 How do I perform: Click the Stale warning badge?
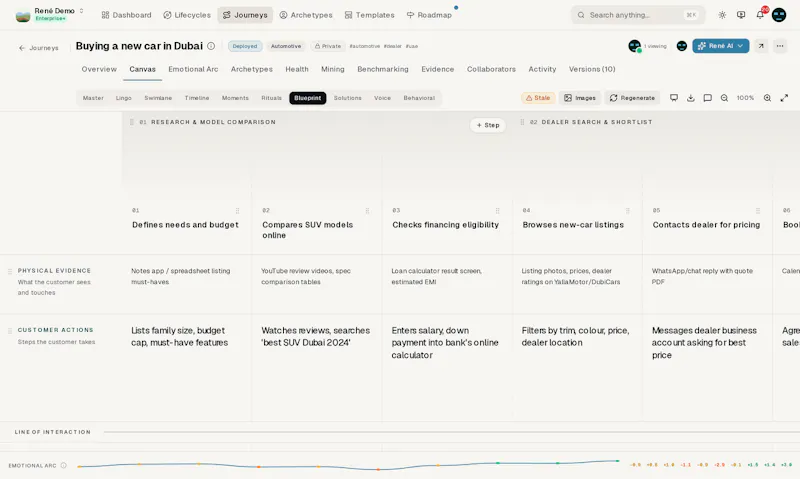[x=538, y=98]
